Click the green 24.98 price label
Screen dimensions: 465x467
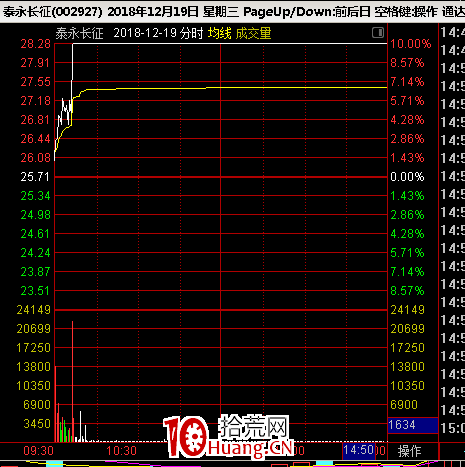[35, 215]
